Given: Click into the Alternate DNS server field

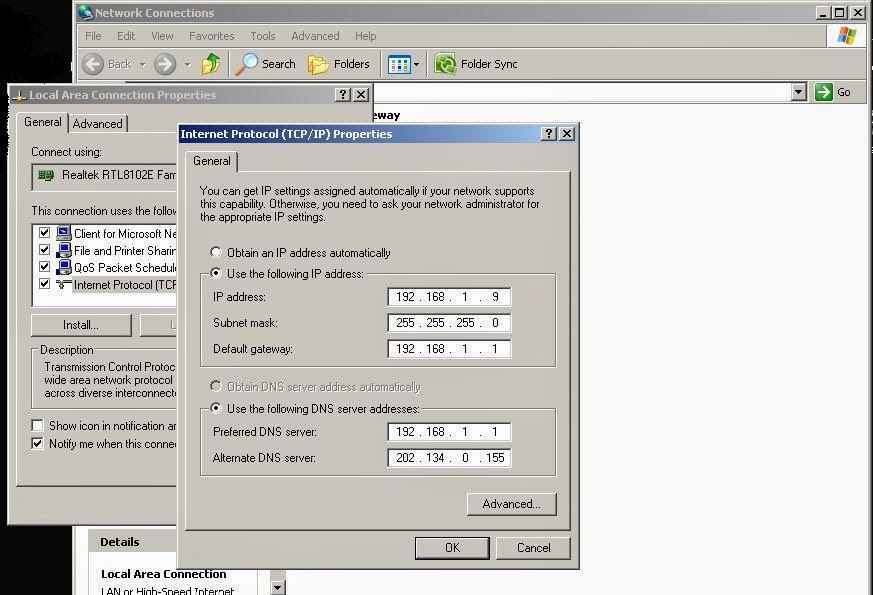Looking at the screenshot, I should point(449,458).
